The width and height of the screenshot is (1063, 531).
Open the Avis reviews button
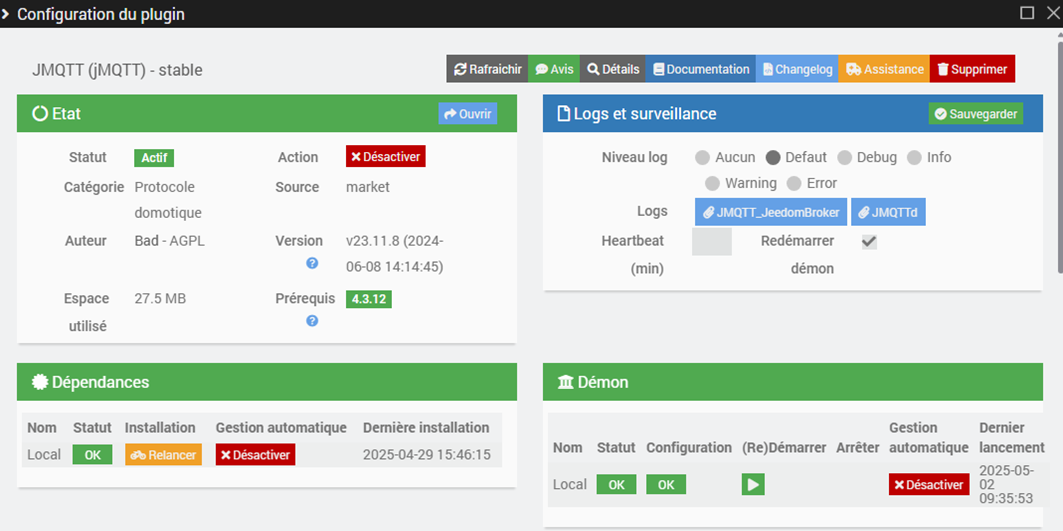coord(554,69)
